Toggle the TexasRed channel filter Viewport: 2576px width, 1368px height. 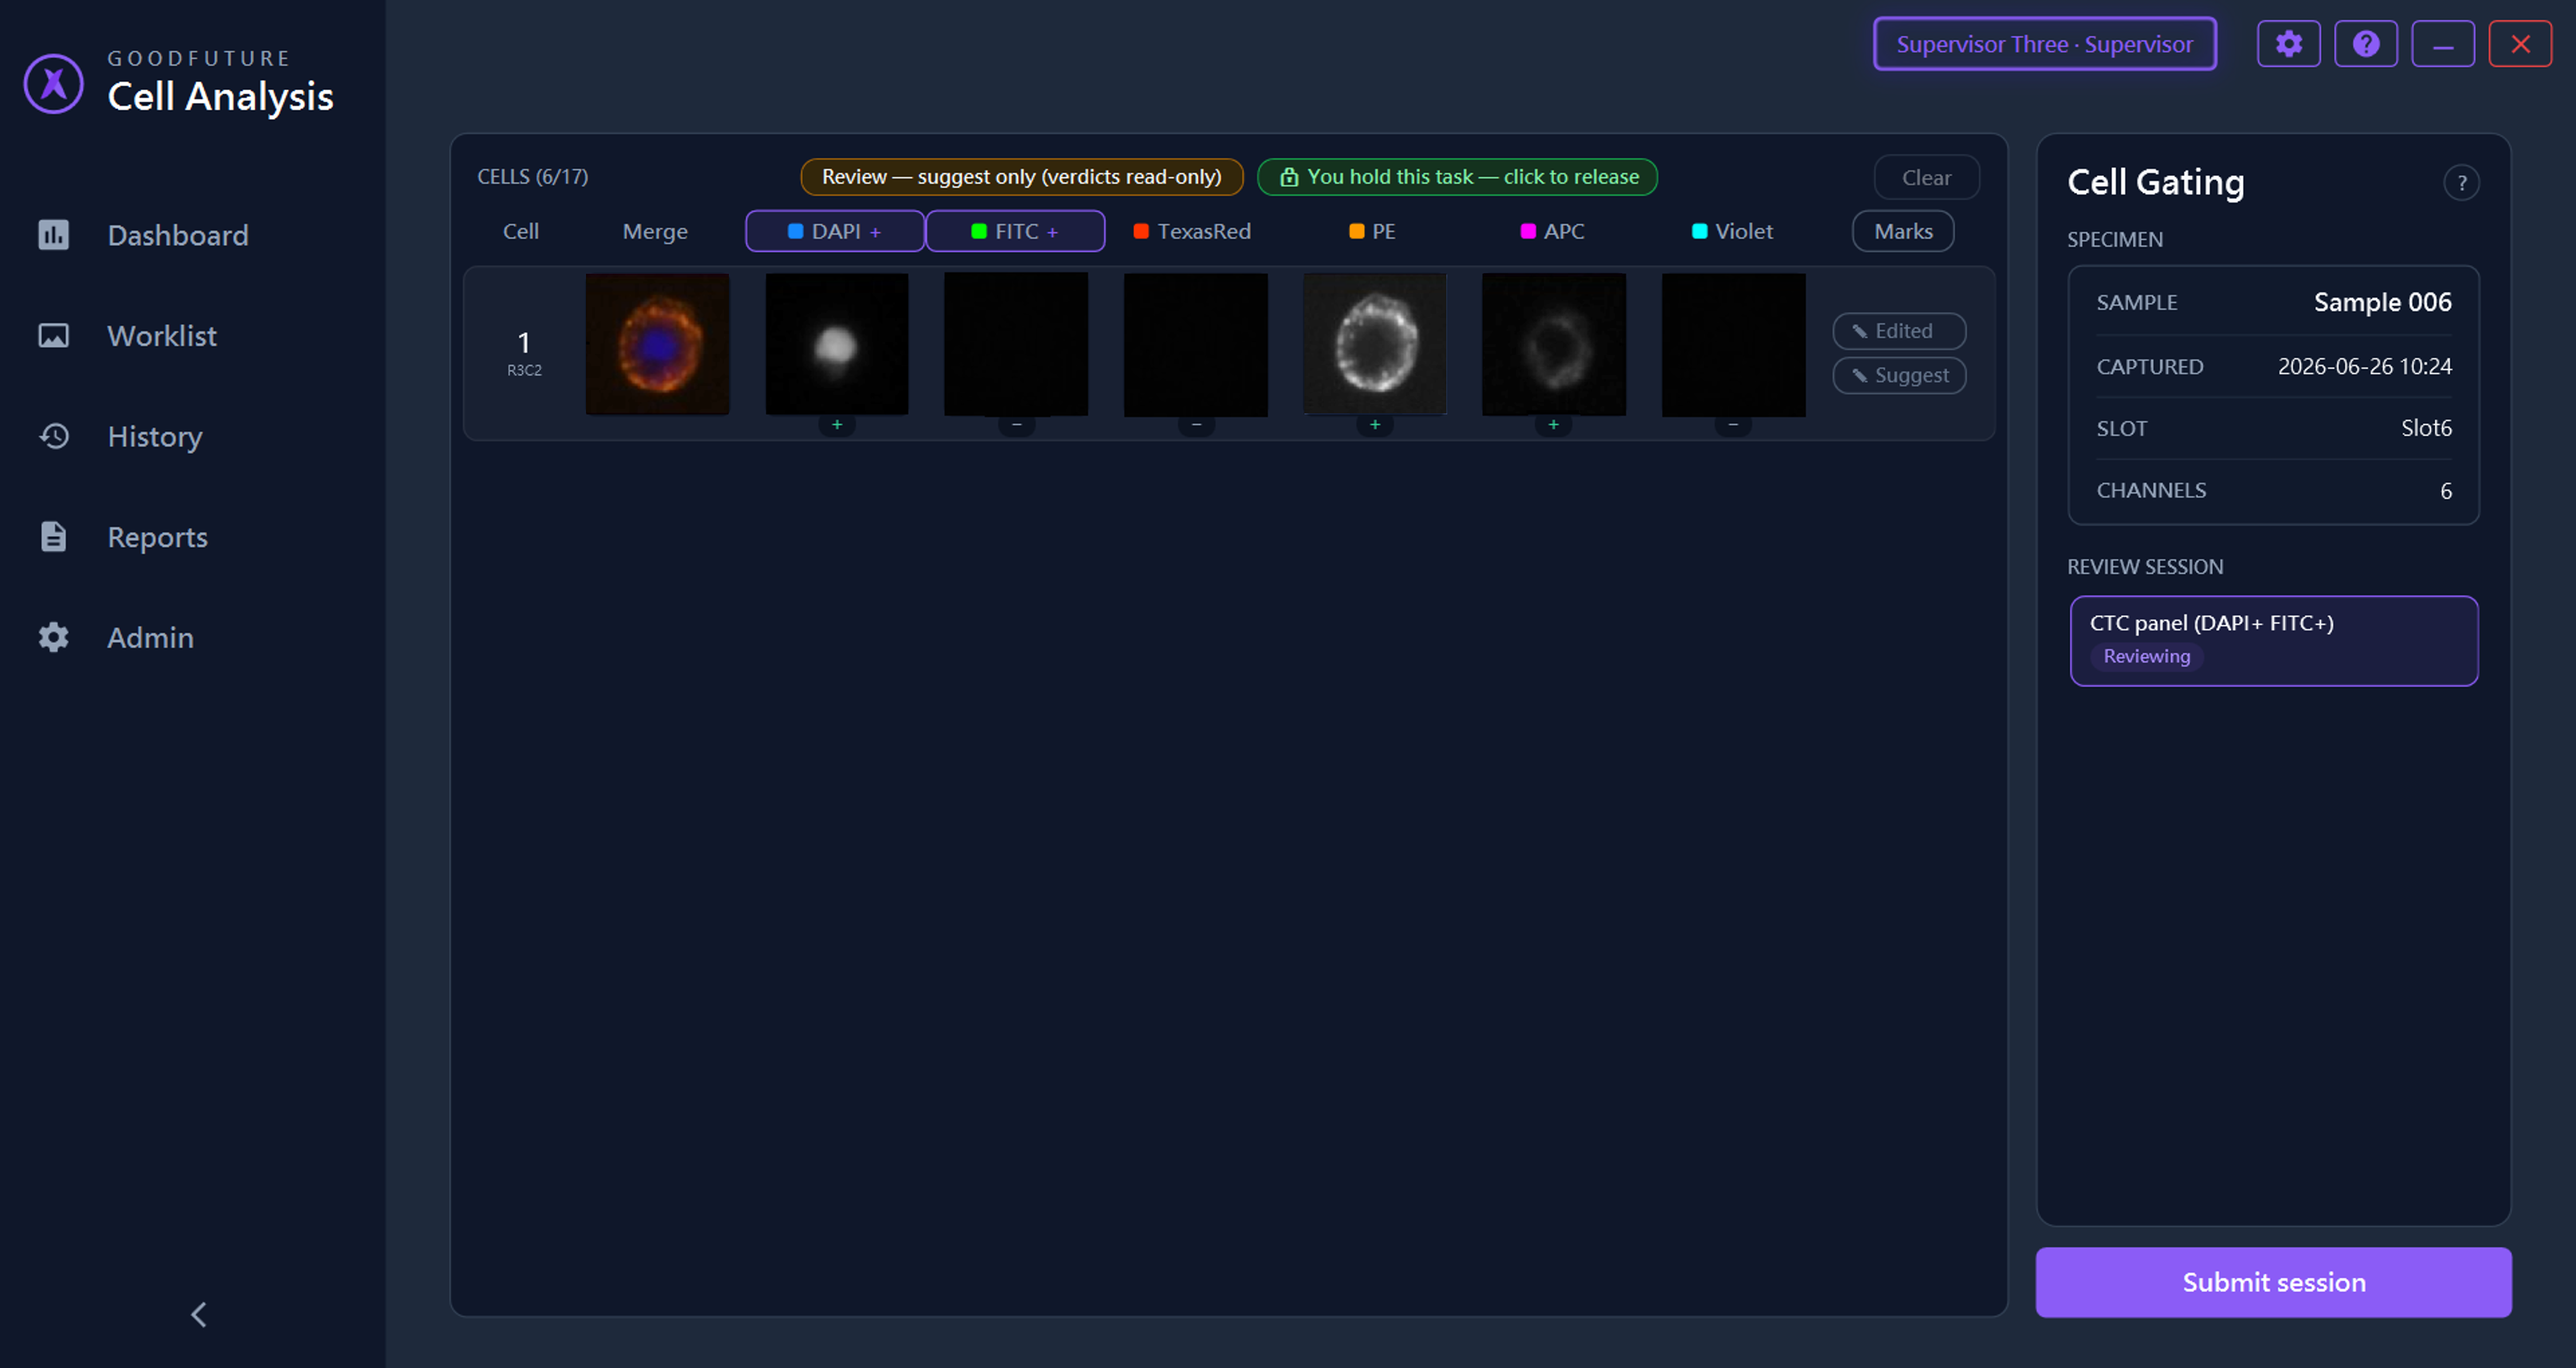point(1193,231)
